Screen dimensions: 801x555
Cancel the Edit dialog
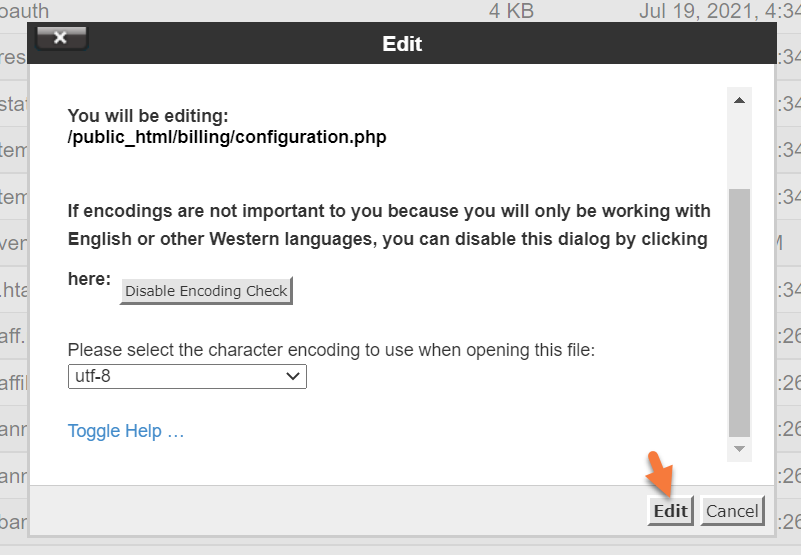click(x=732, y=511)
